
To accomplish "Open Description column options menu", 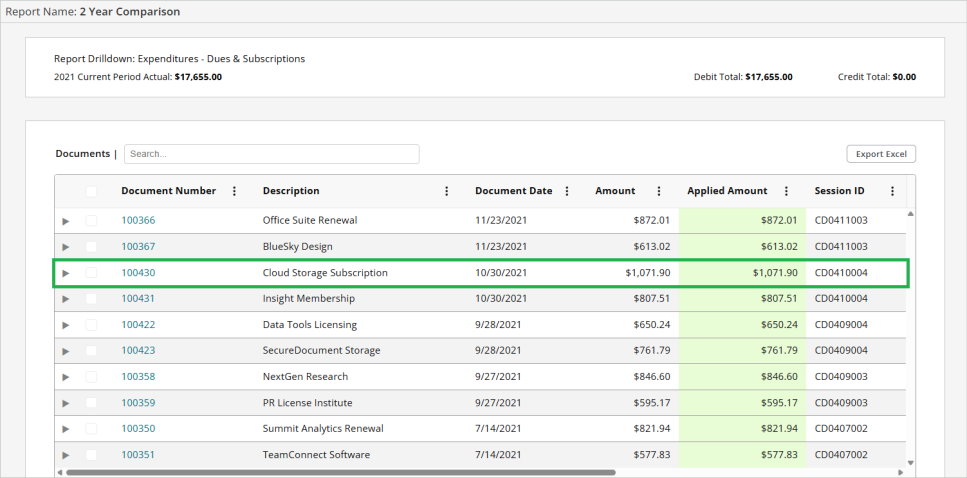I will point(446,191).
